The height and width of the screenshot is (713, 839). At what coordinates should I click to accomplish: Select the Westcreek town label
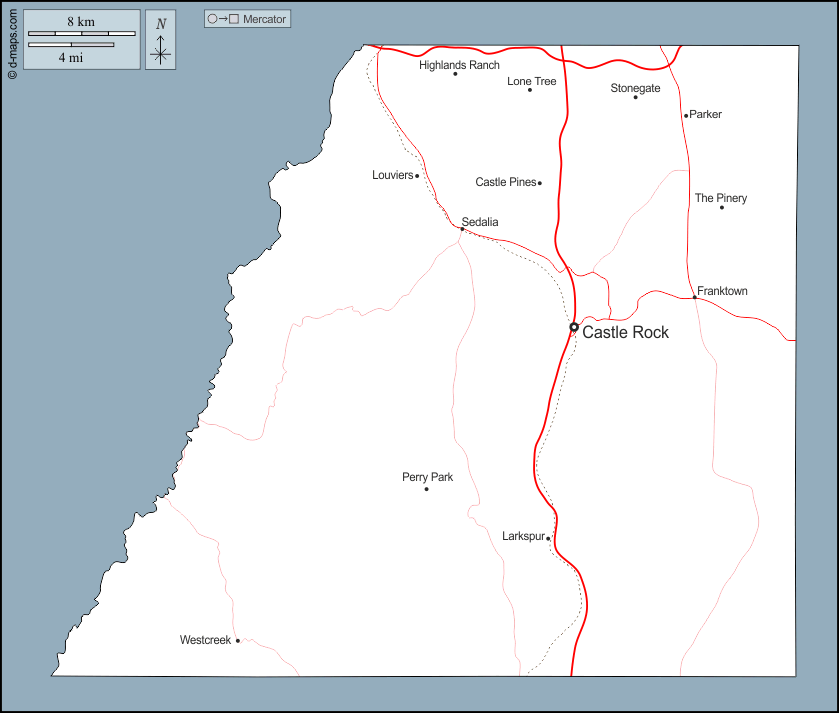point(205,639)
